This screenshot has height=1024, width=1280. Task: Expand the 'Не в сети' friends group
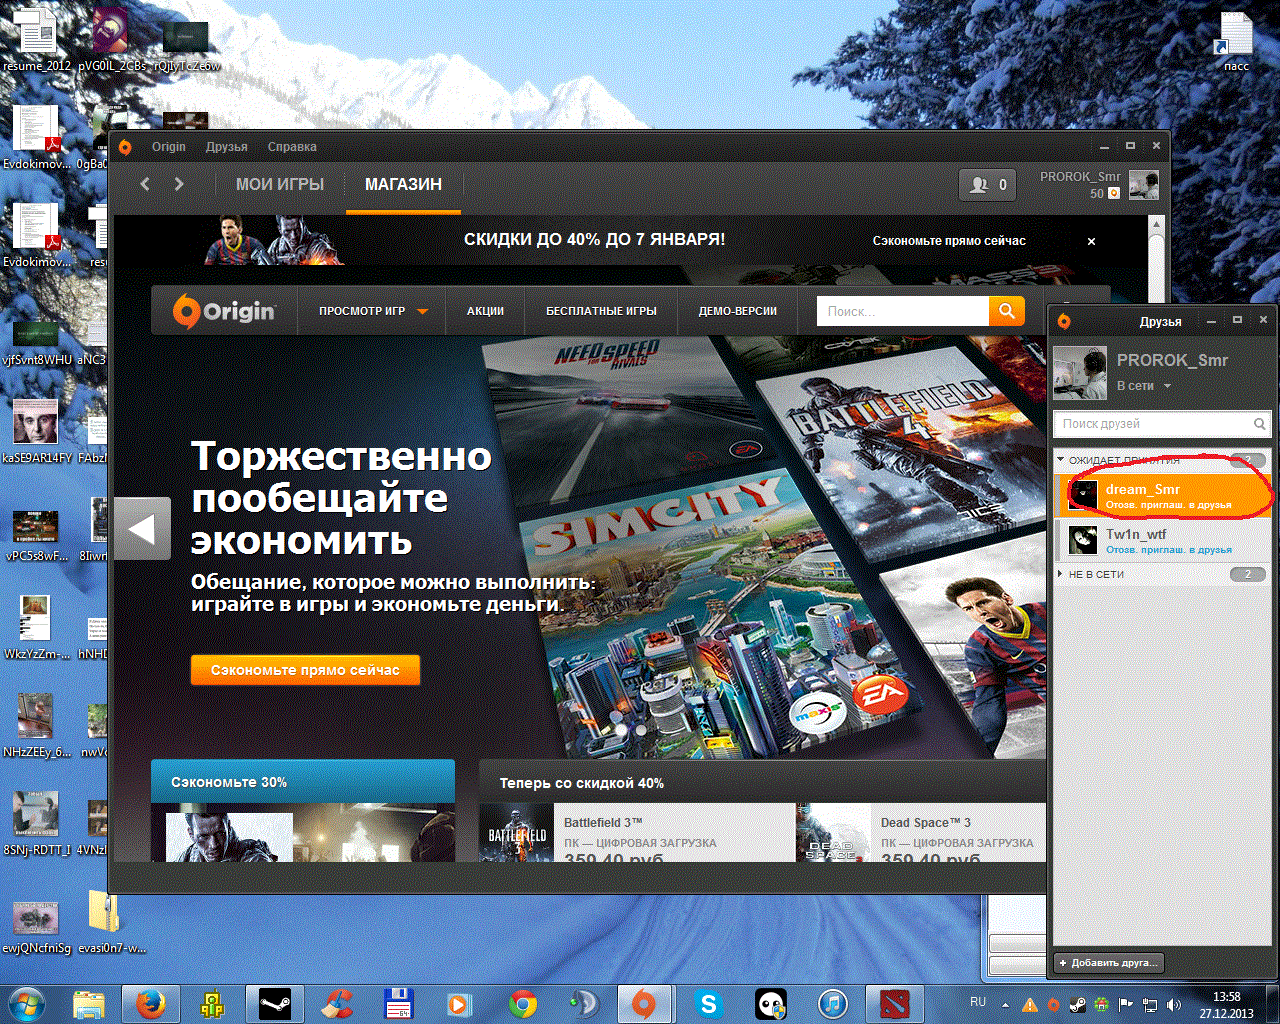[x=1061, y=574]
